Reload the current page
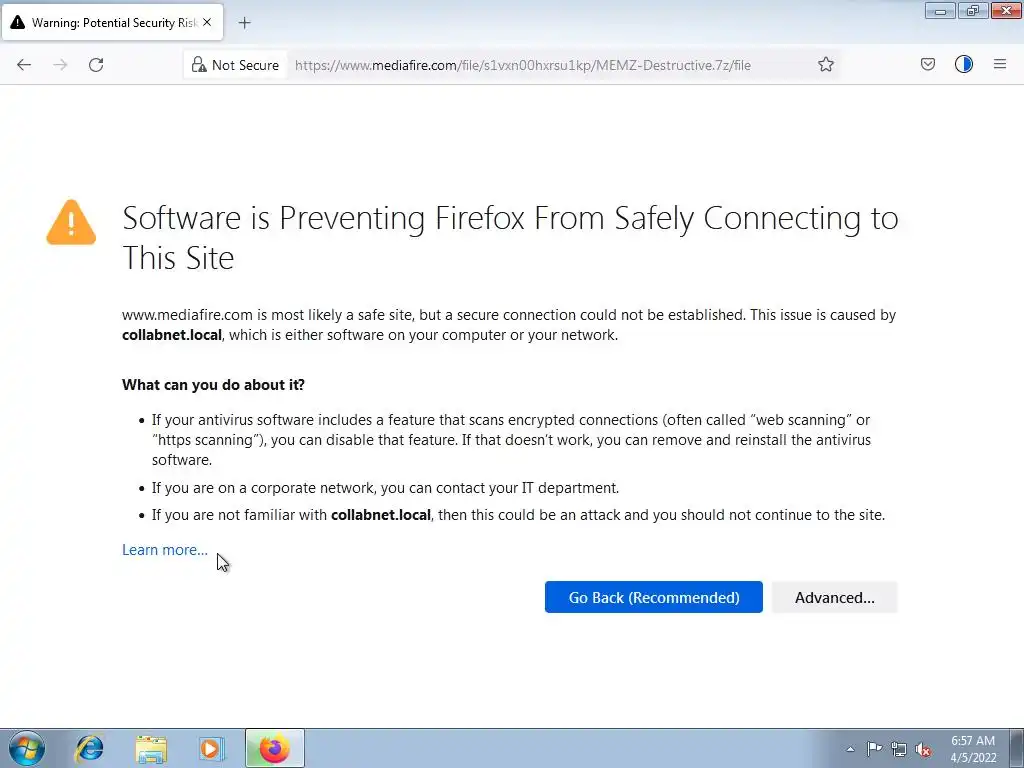This screenshot has height=768, width=1024. [x=96, y=65]
